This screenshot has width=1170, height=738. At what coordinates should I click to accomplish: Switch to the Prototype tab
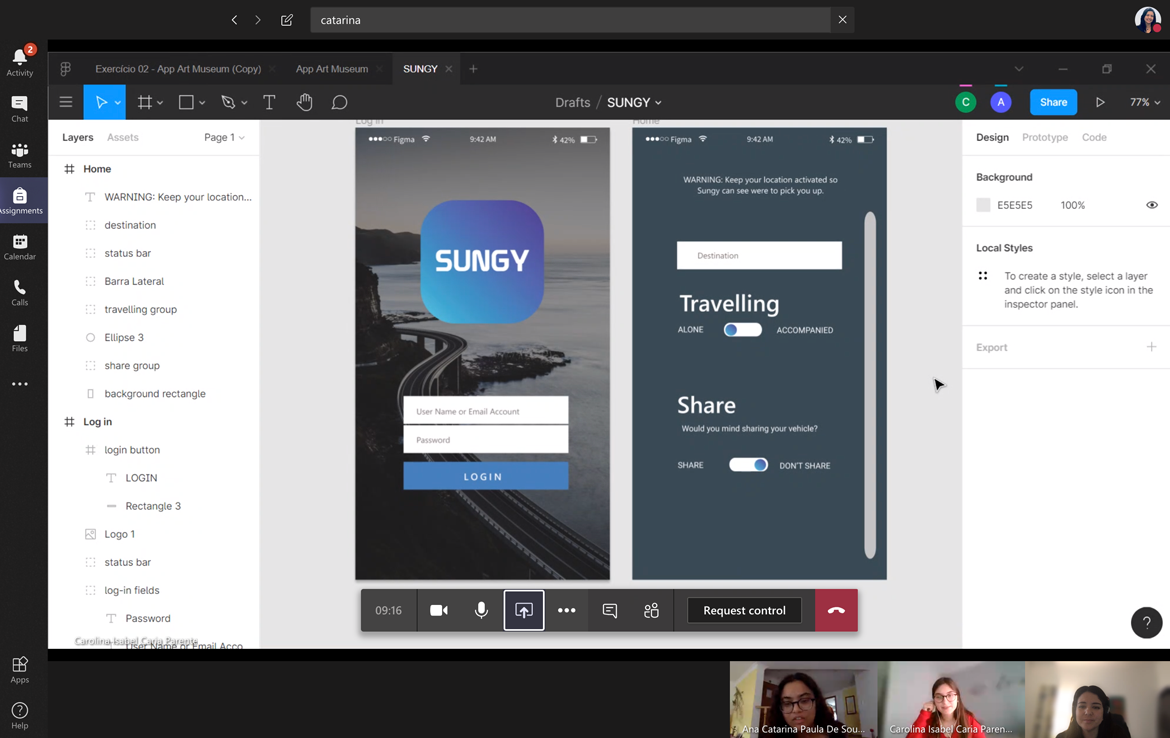(x=1044, y=137)
